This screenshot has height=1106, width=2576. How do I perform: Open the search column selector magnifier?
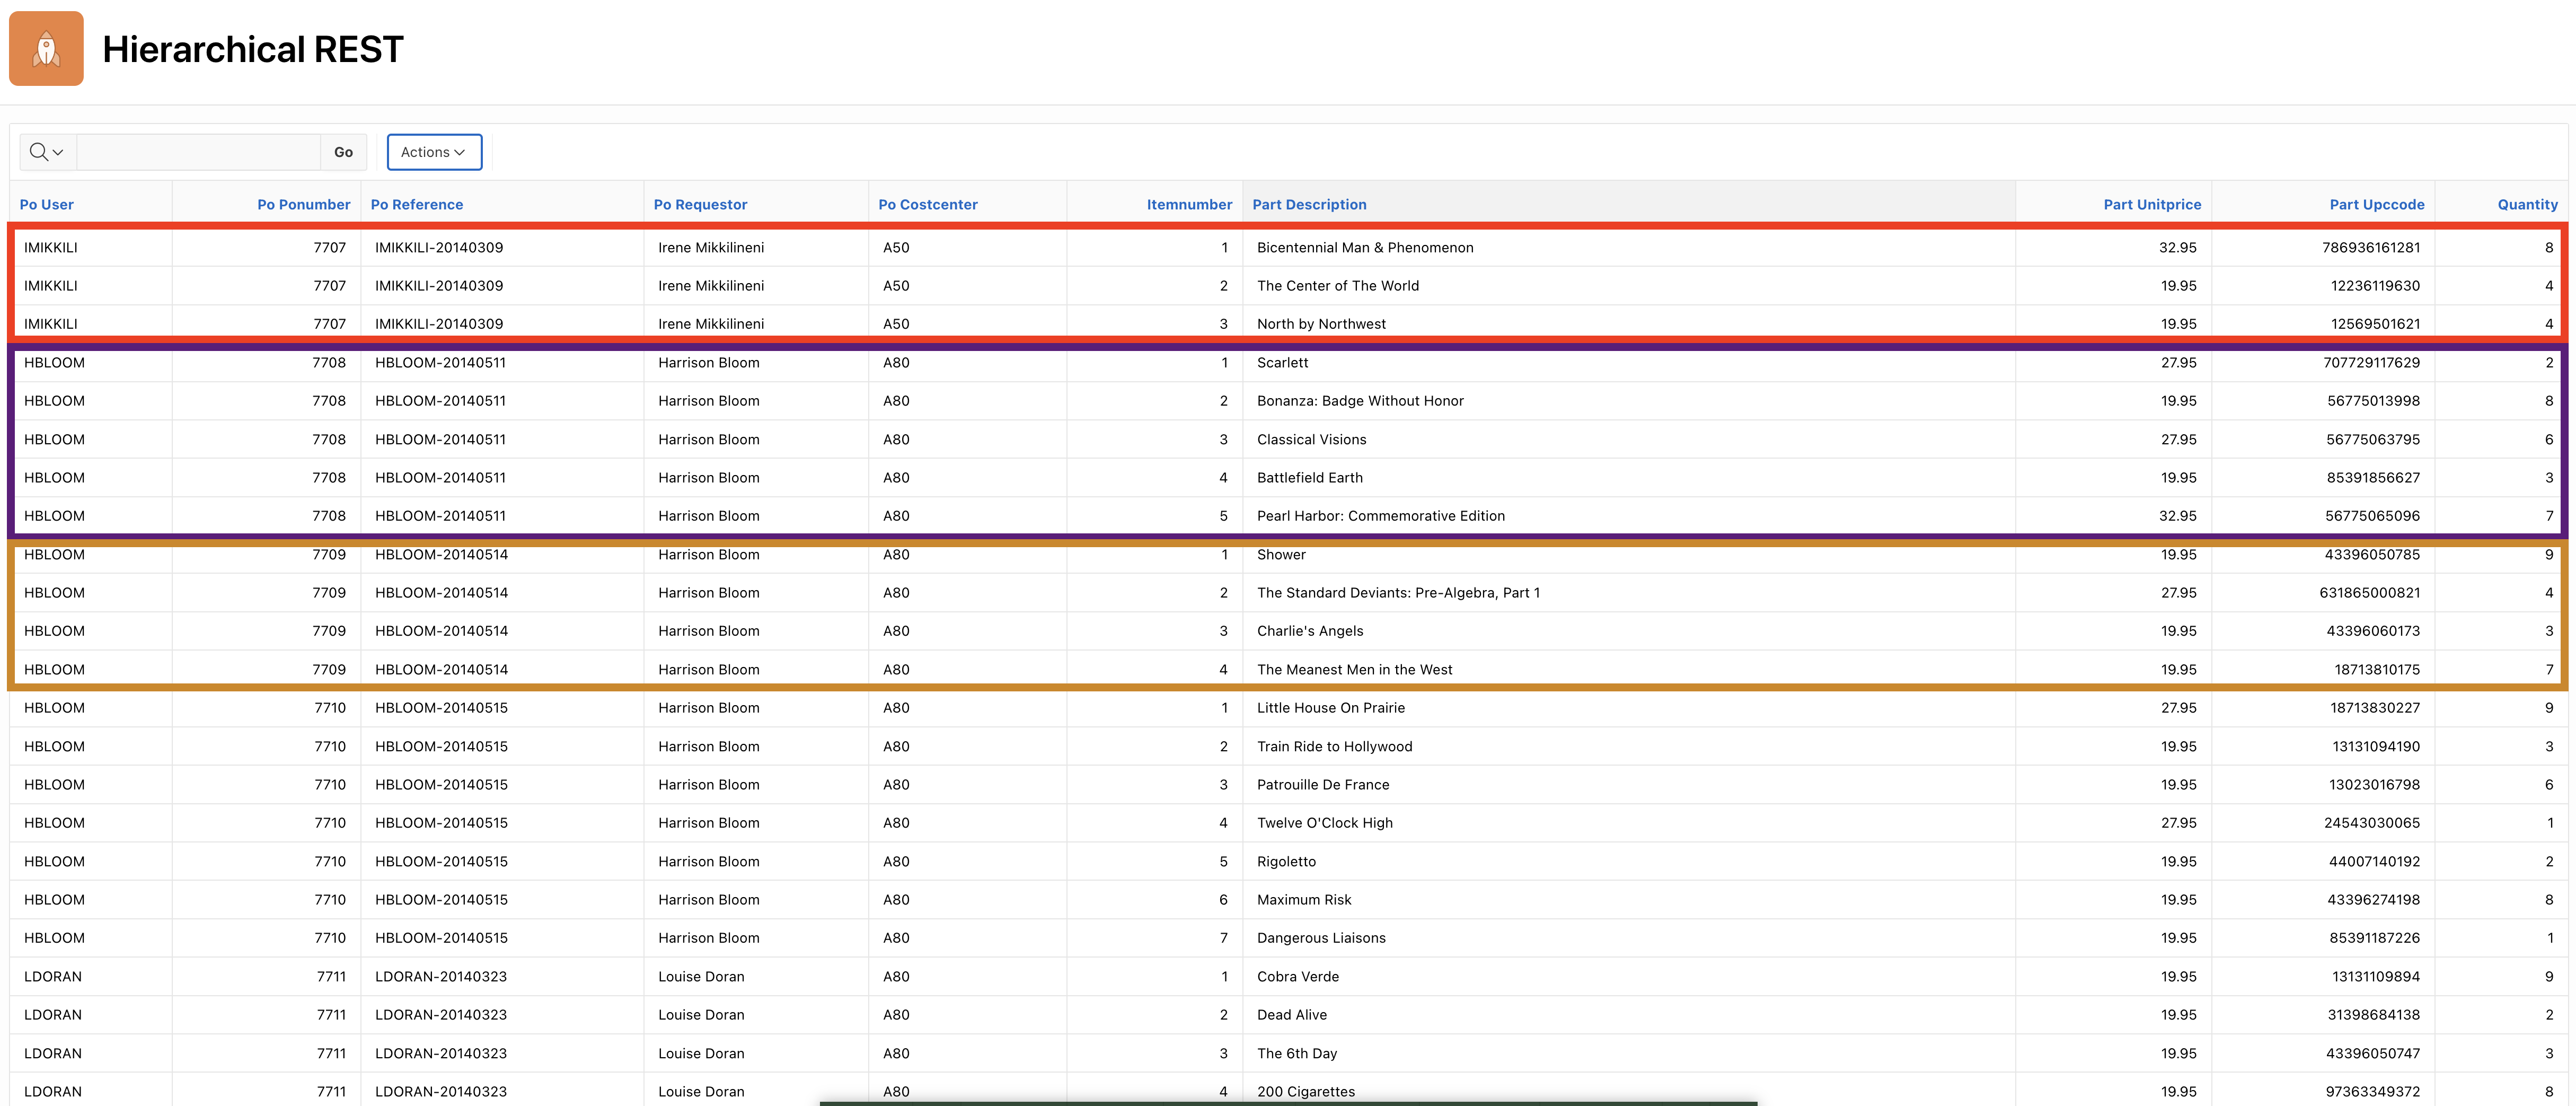46,152
